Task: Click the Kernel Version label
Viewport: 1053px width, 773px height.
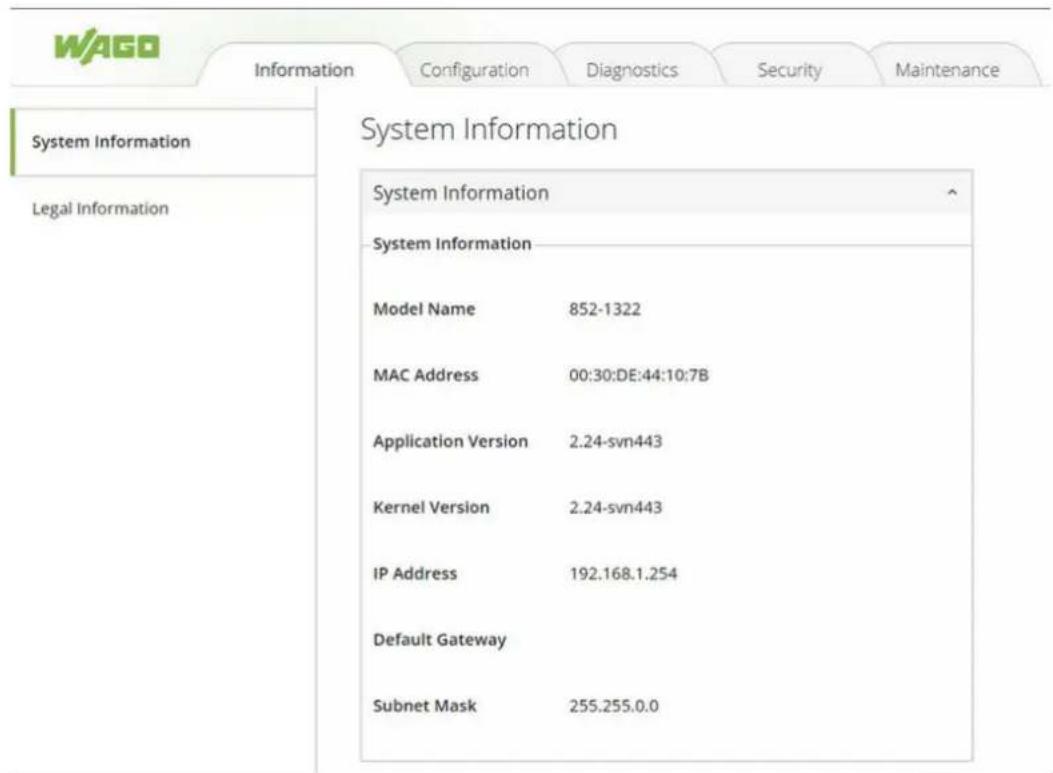Action: (431, 507)
